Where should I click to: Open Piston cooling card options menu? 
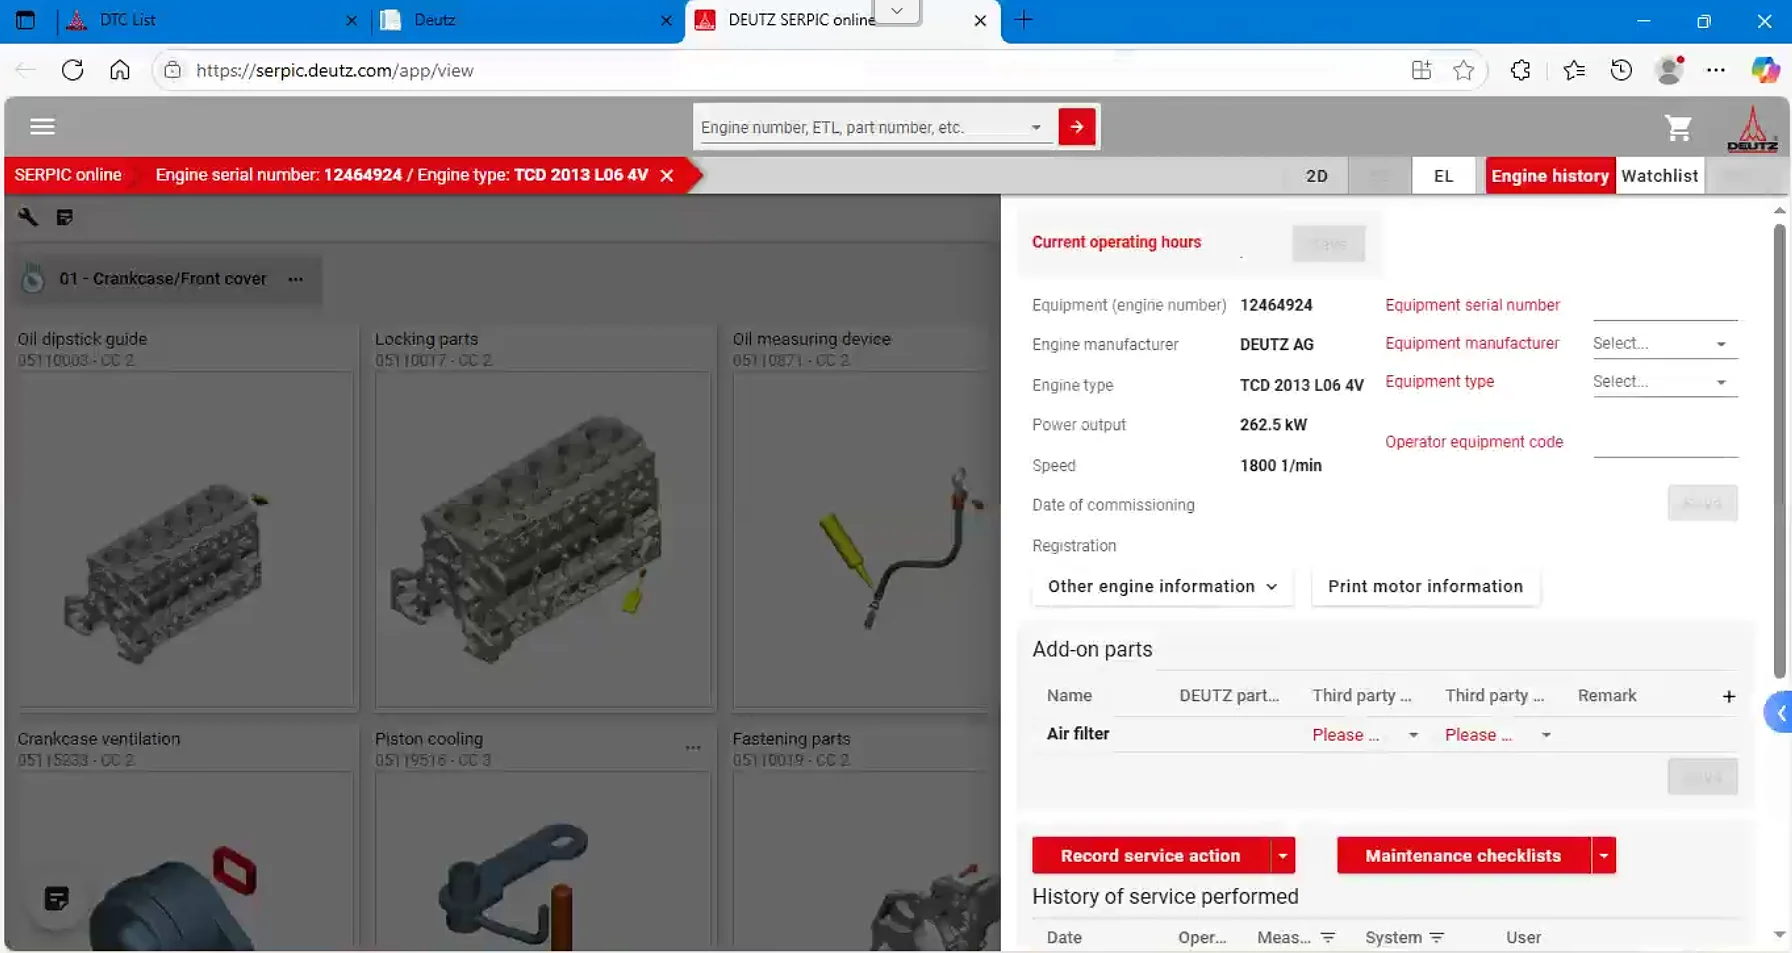693,748
